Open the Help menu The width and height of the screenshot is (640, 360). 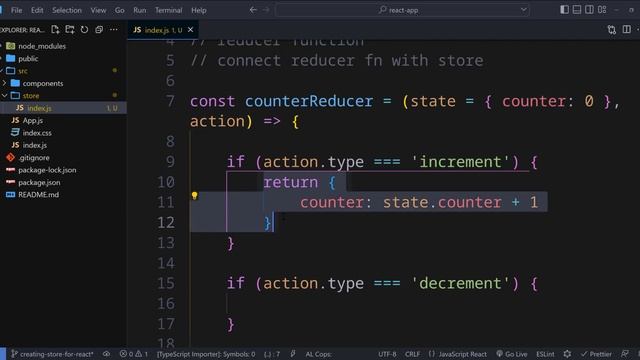(x=199, y=10)
